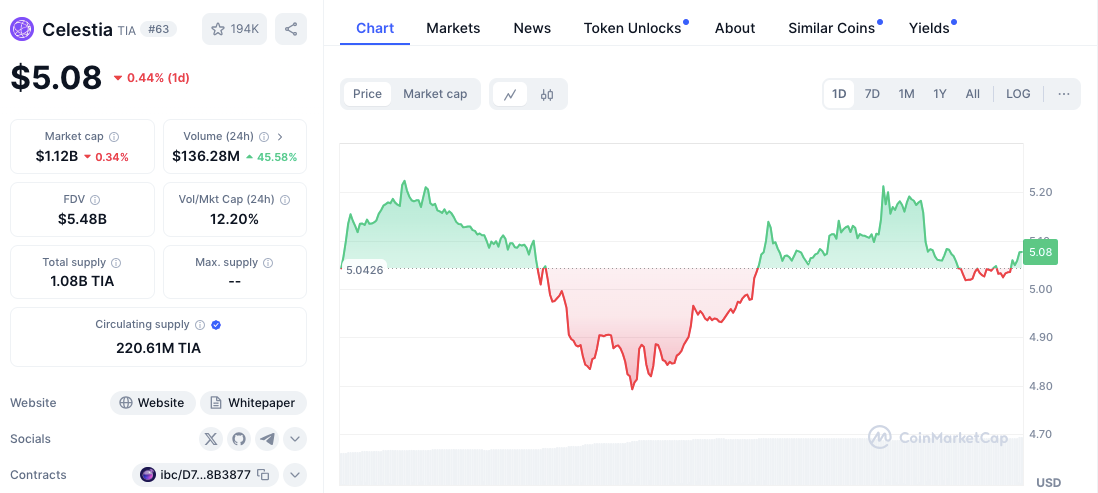The width and height of the screenshot is (1098, 493).
Task: Click the 0.44% (1d) price change
Action: pos(151,78)
